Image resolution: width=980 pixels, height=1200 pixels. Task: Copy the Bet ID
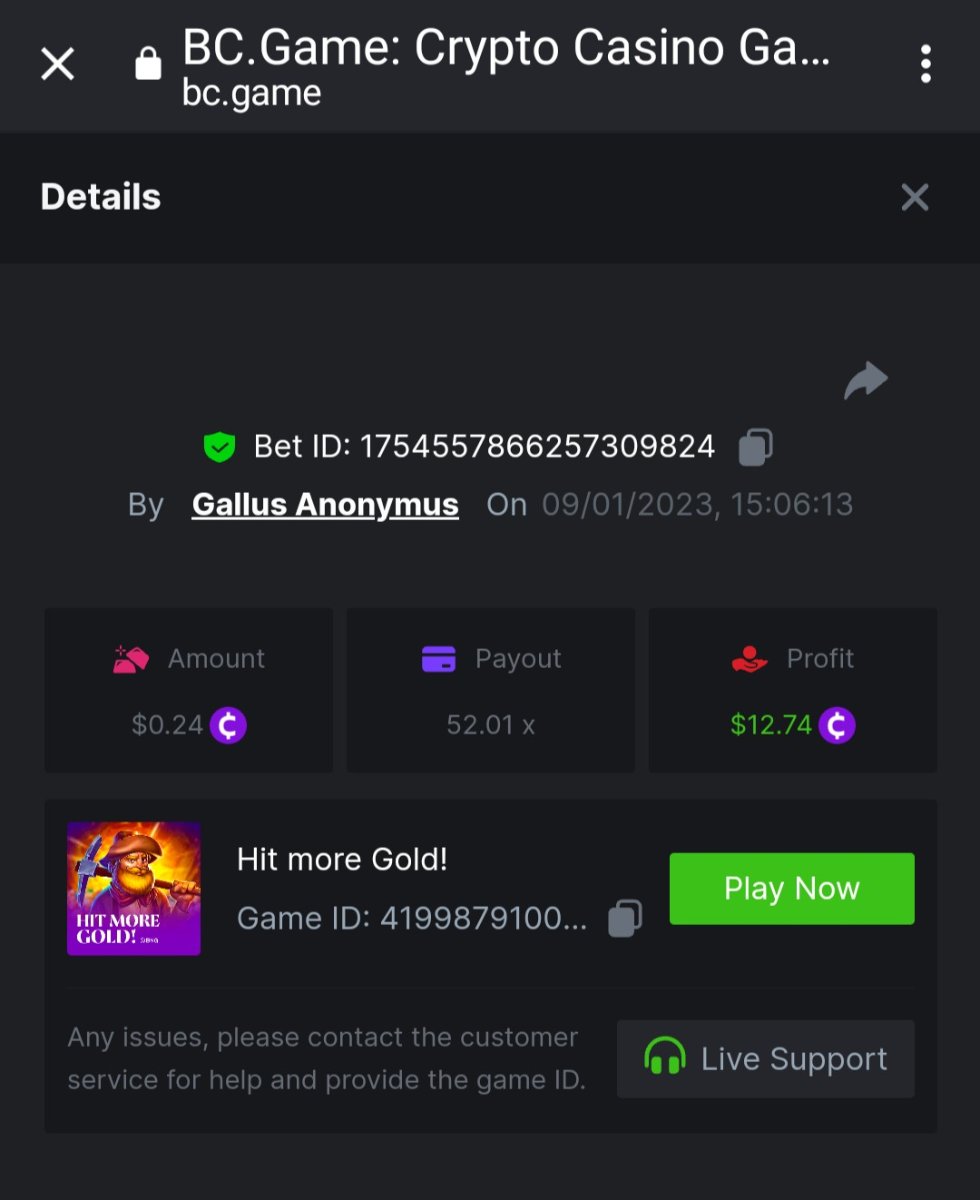[756, 447]
